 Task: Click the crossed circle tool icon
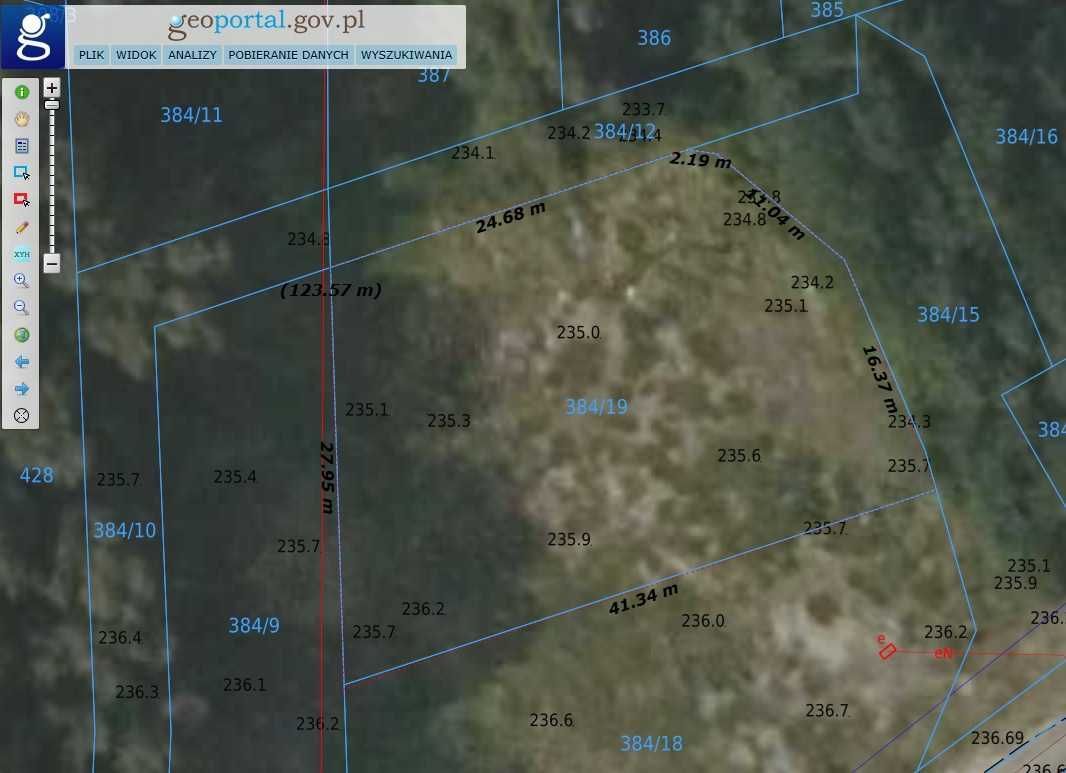[x=22, y=415]
